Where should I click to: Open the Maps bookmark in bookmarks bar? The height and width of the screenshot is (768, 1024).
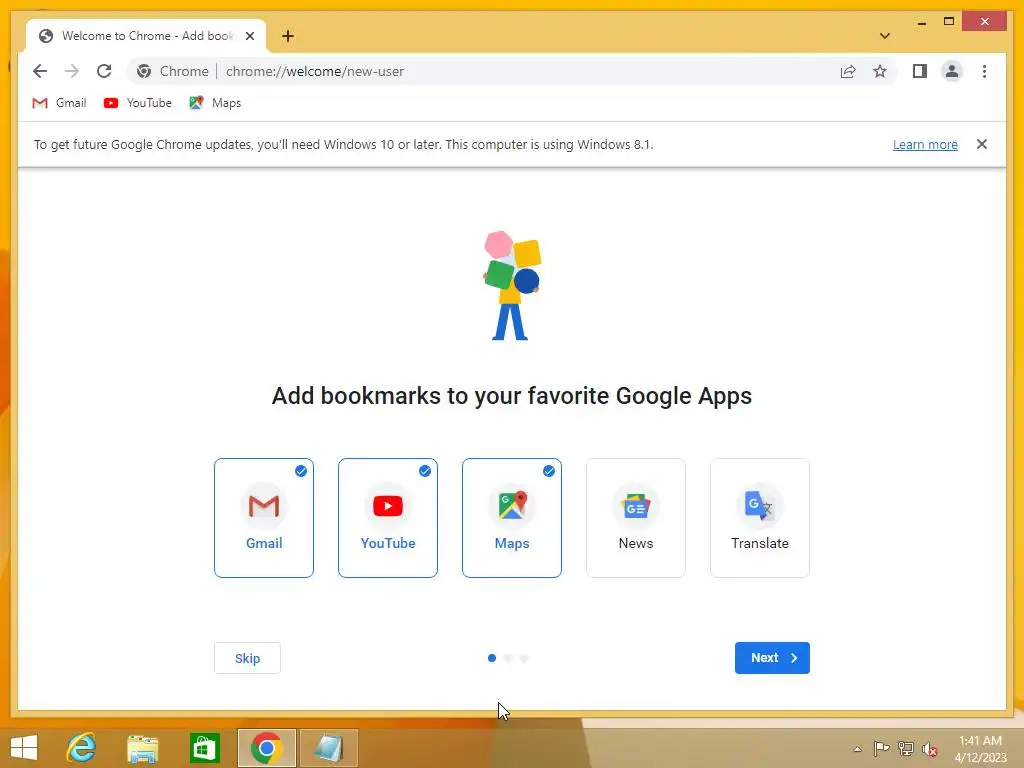[x=216, y=103]
